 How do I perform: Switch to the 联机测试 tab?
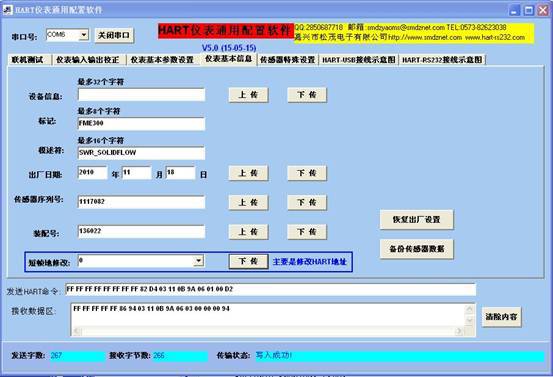coord(27,60)
